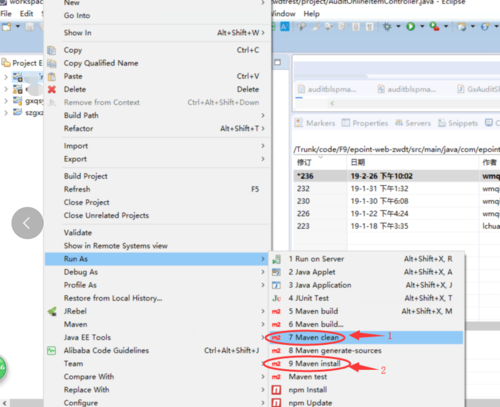Expand the Build Path submenu
500x407 pixels.
157,116
